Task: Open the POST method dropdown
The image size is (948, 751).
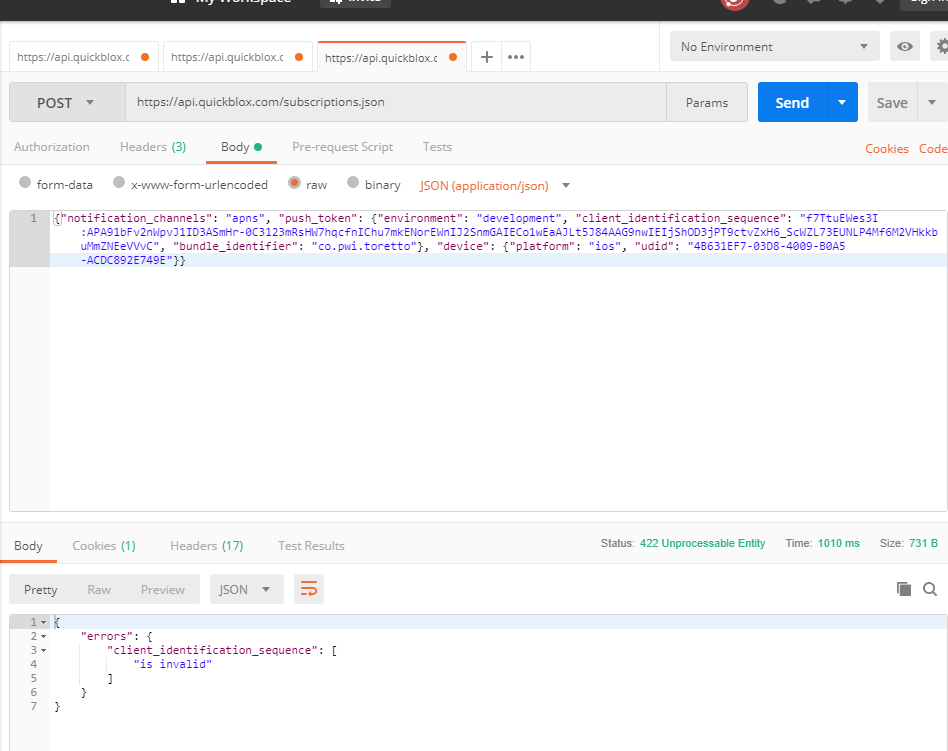Action: pos(66,101)
